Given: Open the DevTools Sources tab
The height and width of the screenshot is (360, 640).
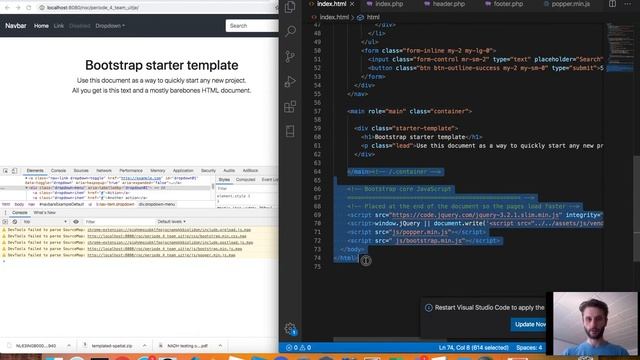Looking at the screenshot, I should point(81,171).
